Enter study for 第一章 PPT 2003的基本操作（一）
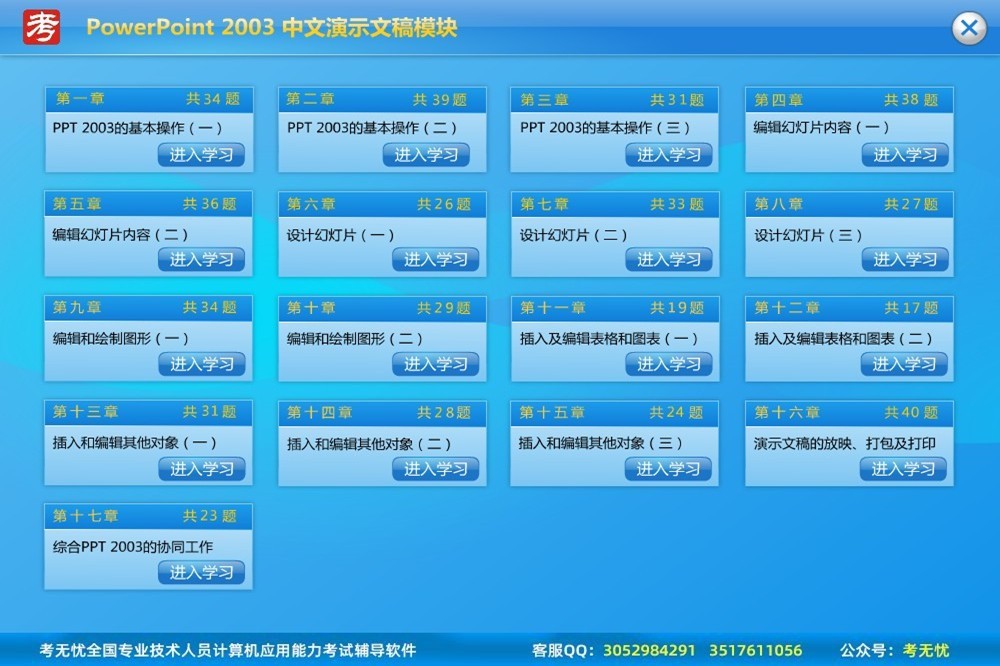Viewport: 1000px width, 666px height. 202,154
